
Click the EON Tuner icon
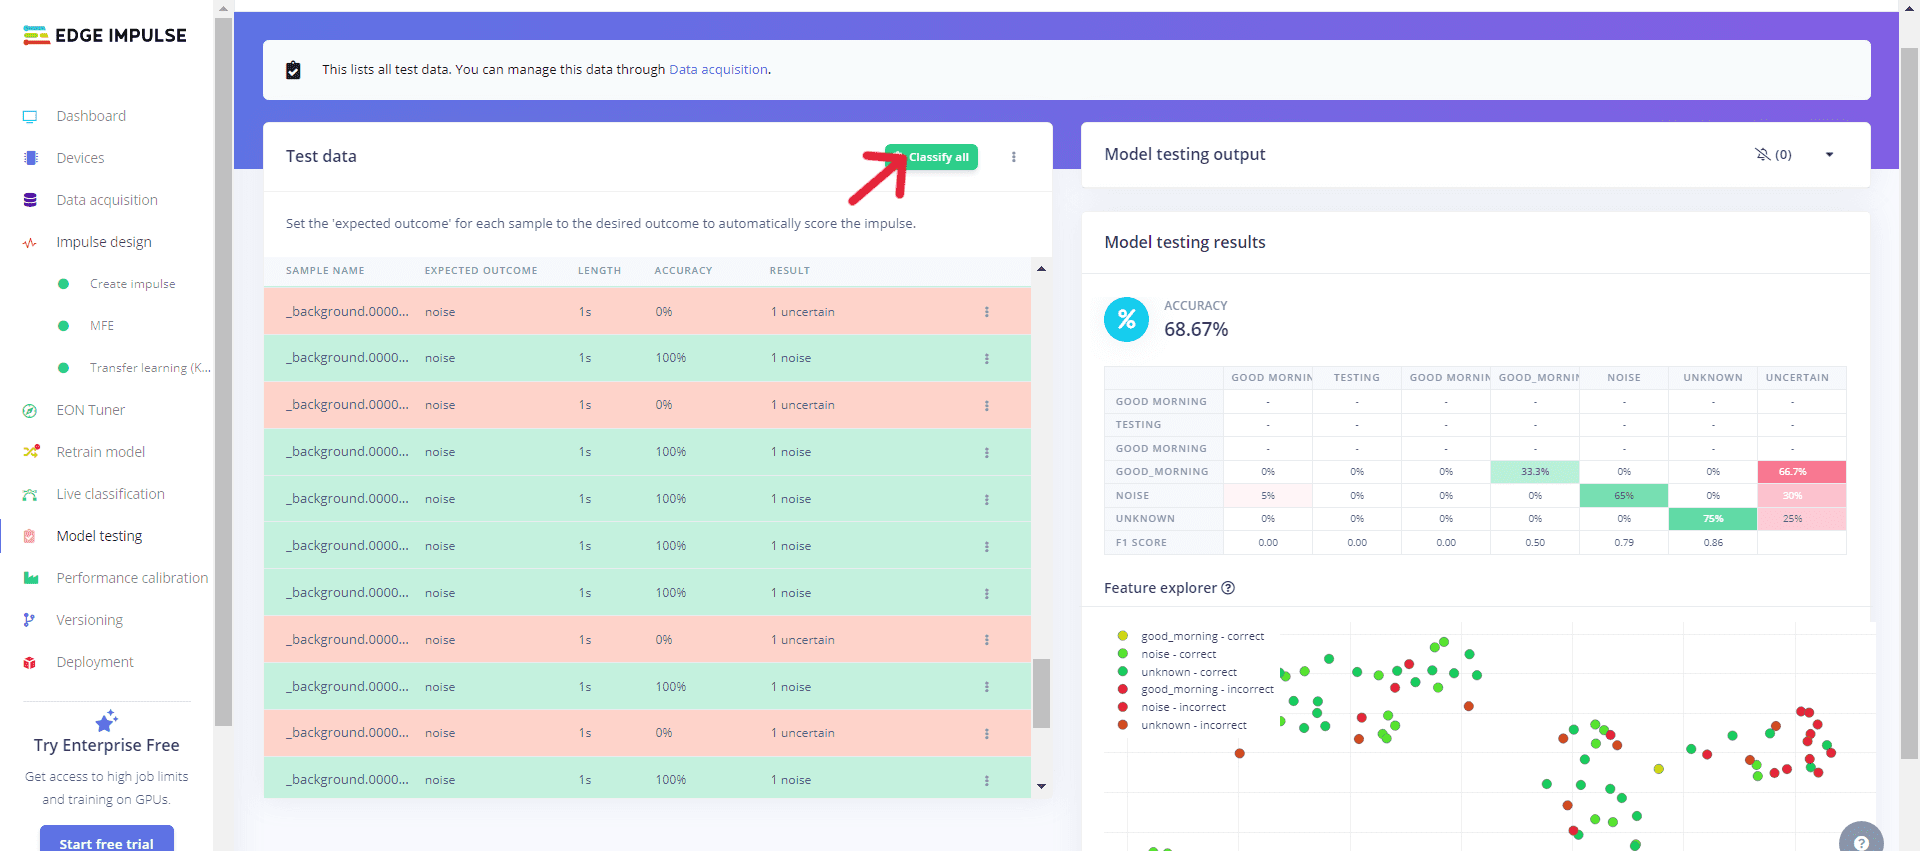tap(30, 410)
